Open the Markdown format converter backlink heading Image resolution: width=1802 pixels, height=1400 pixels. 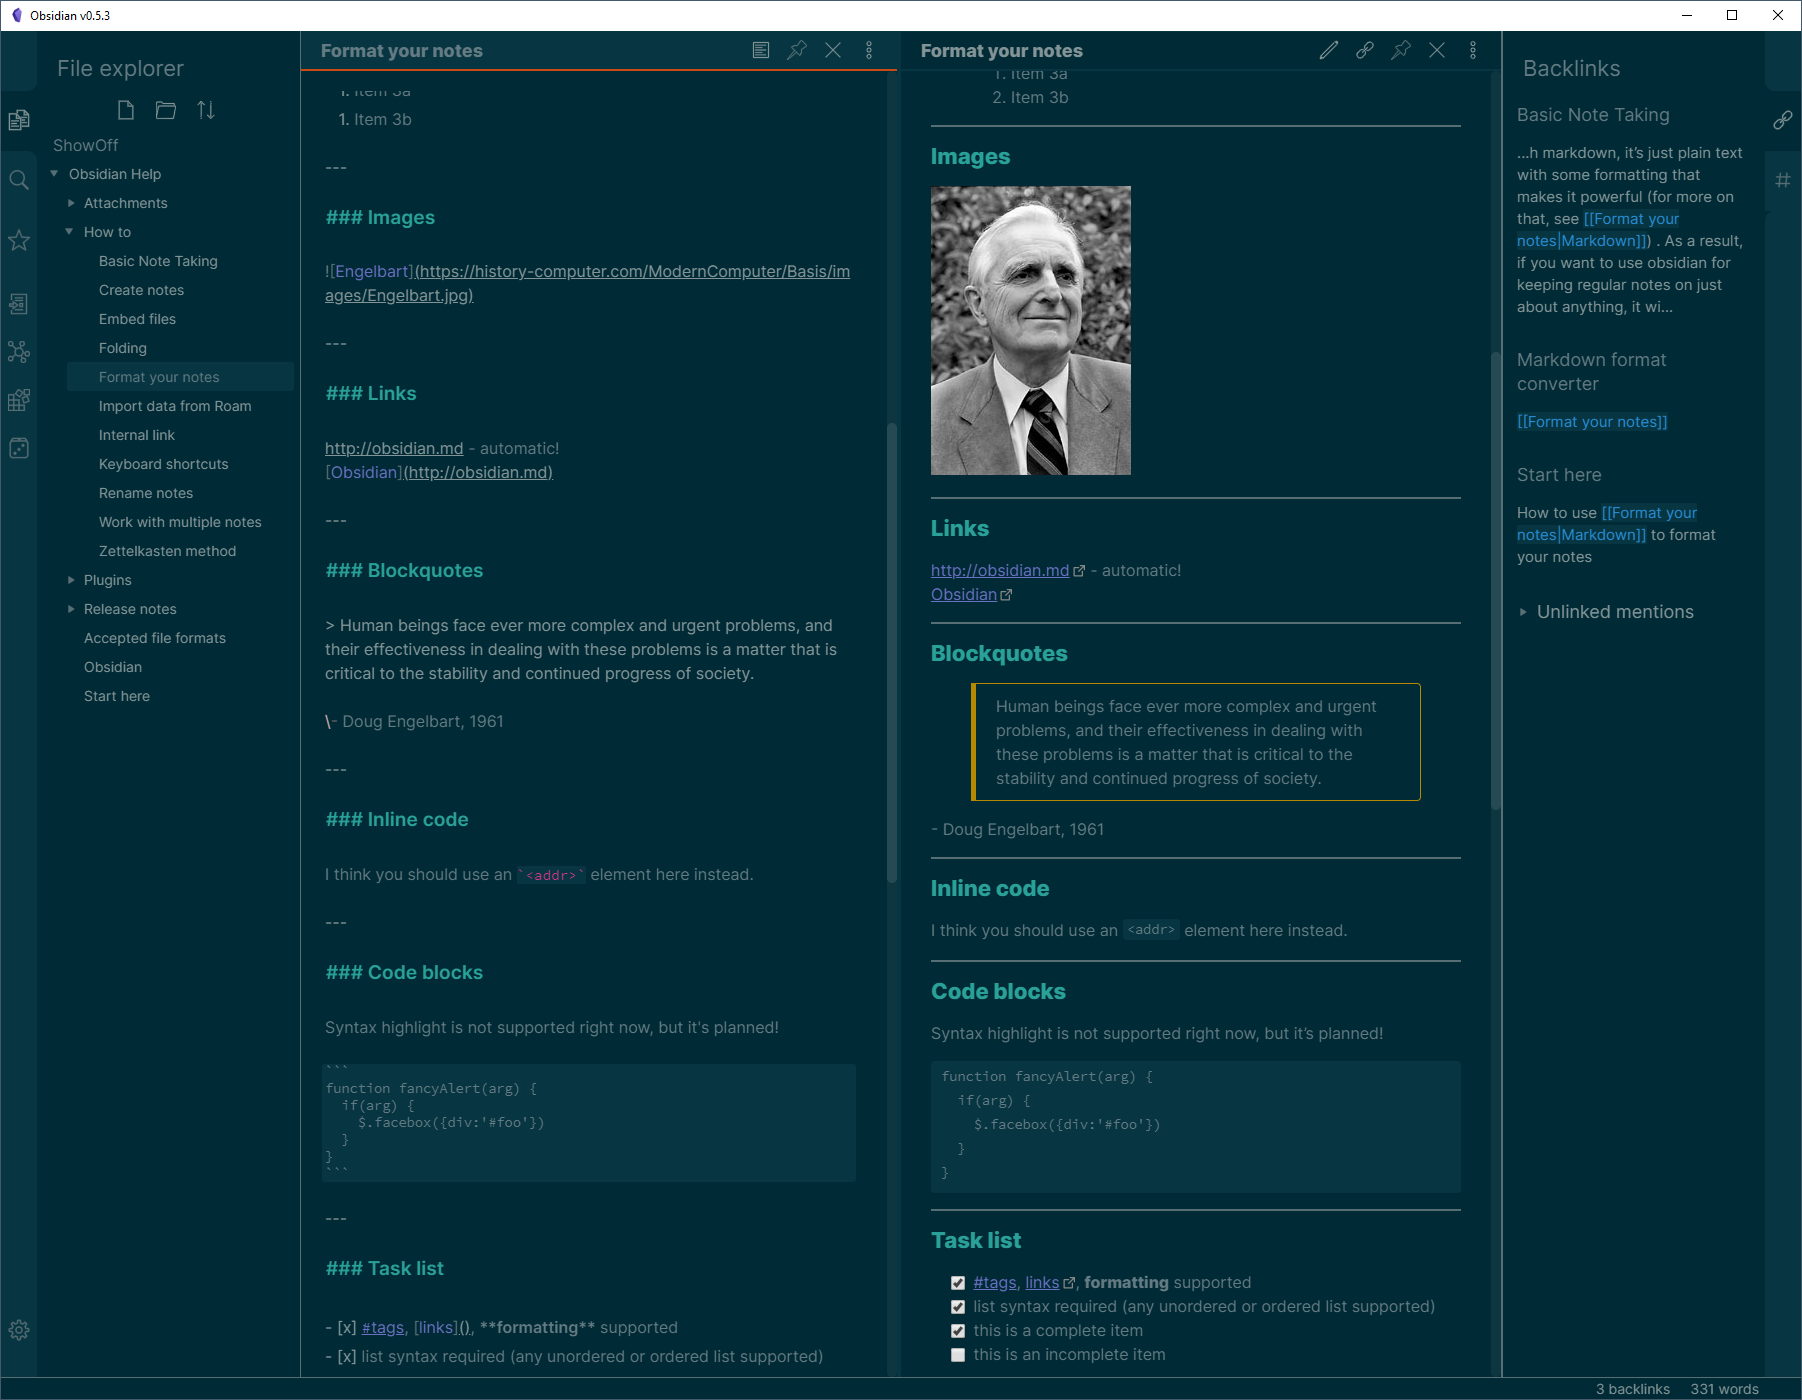(1591, 372)
